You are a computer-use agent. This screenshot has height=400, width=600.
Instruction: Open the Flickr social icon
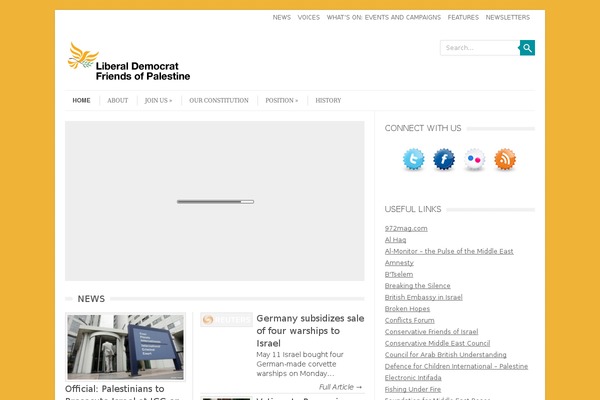click(x=474, y=159)
